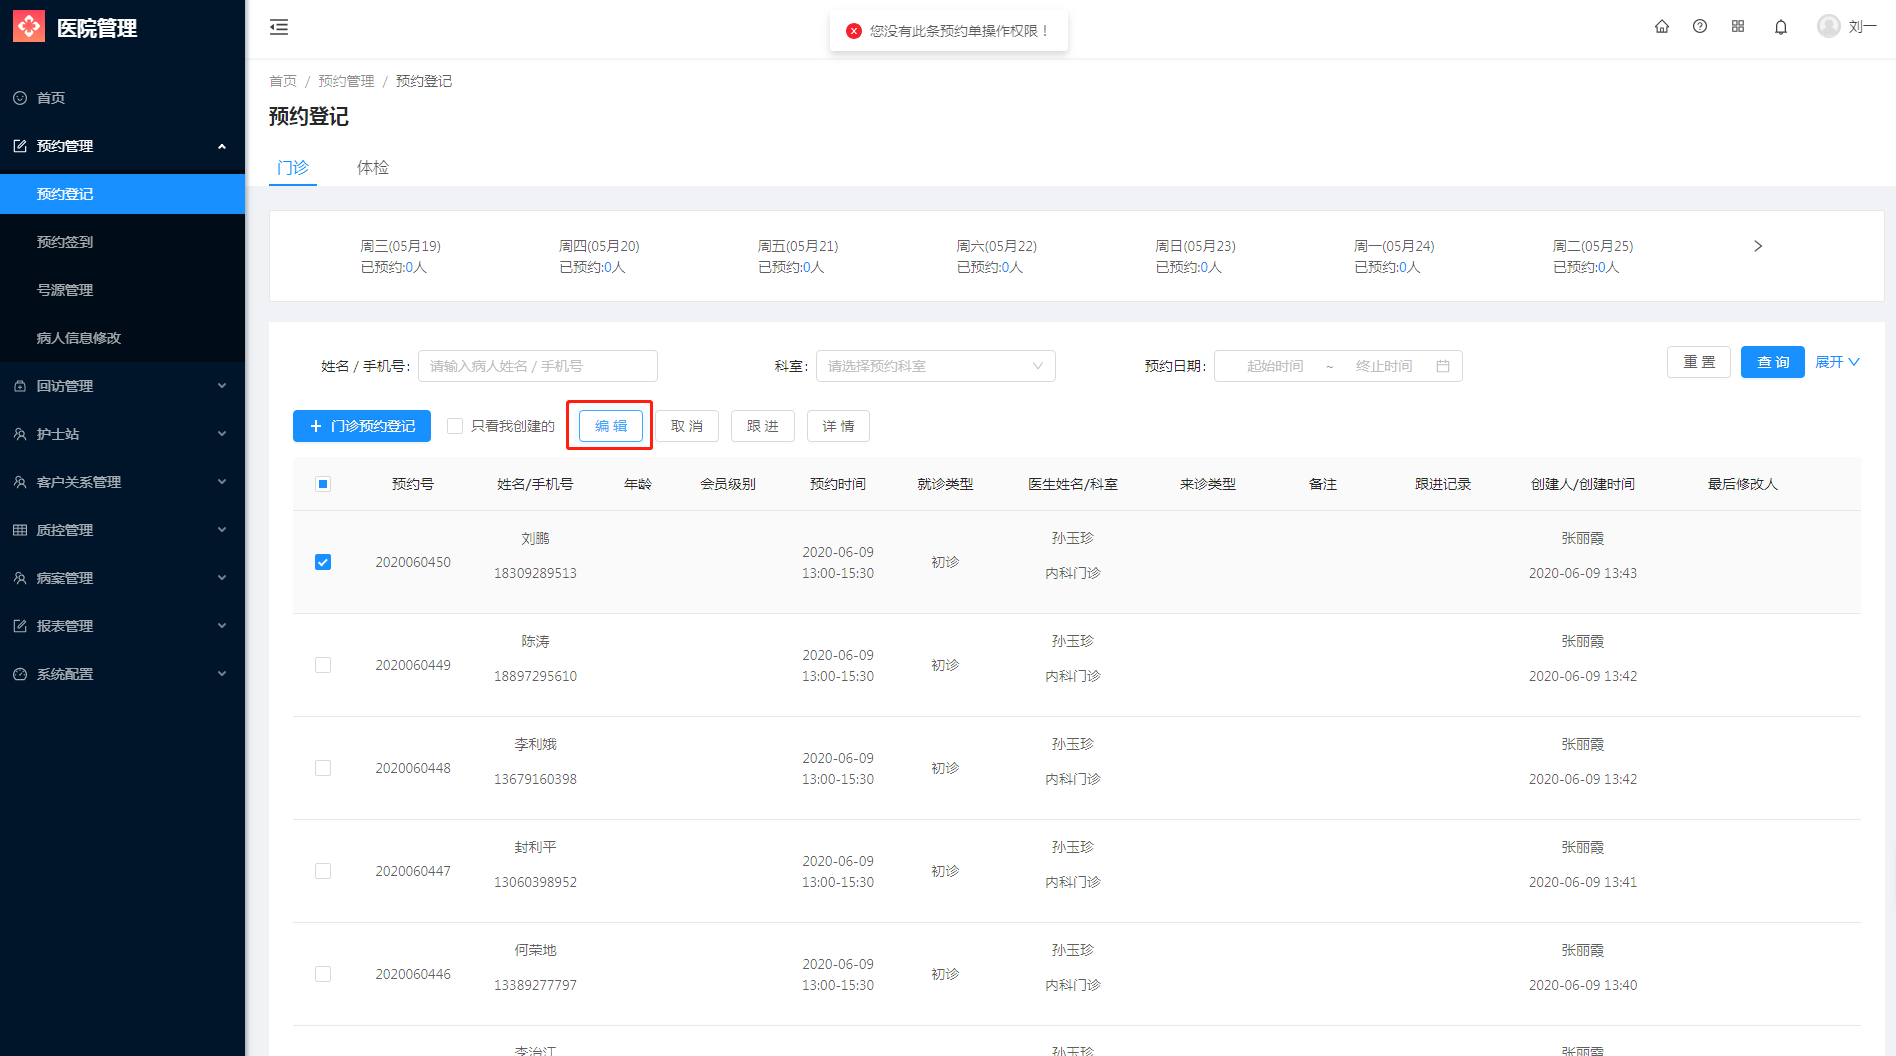1896x1056 pixels.
Task: Click the 重置 reset button
Action: coord(1699,362)
